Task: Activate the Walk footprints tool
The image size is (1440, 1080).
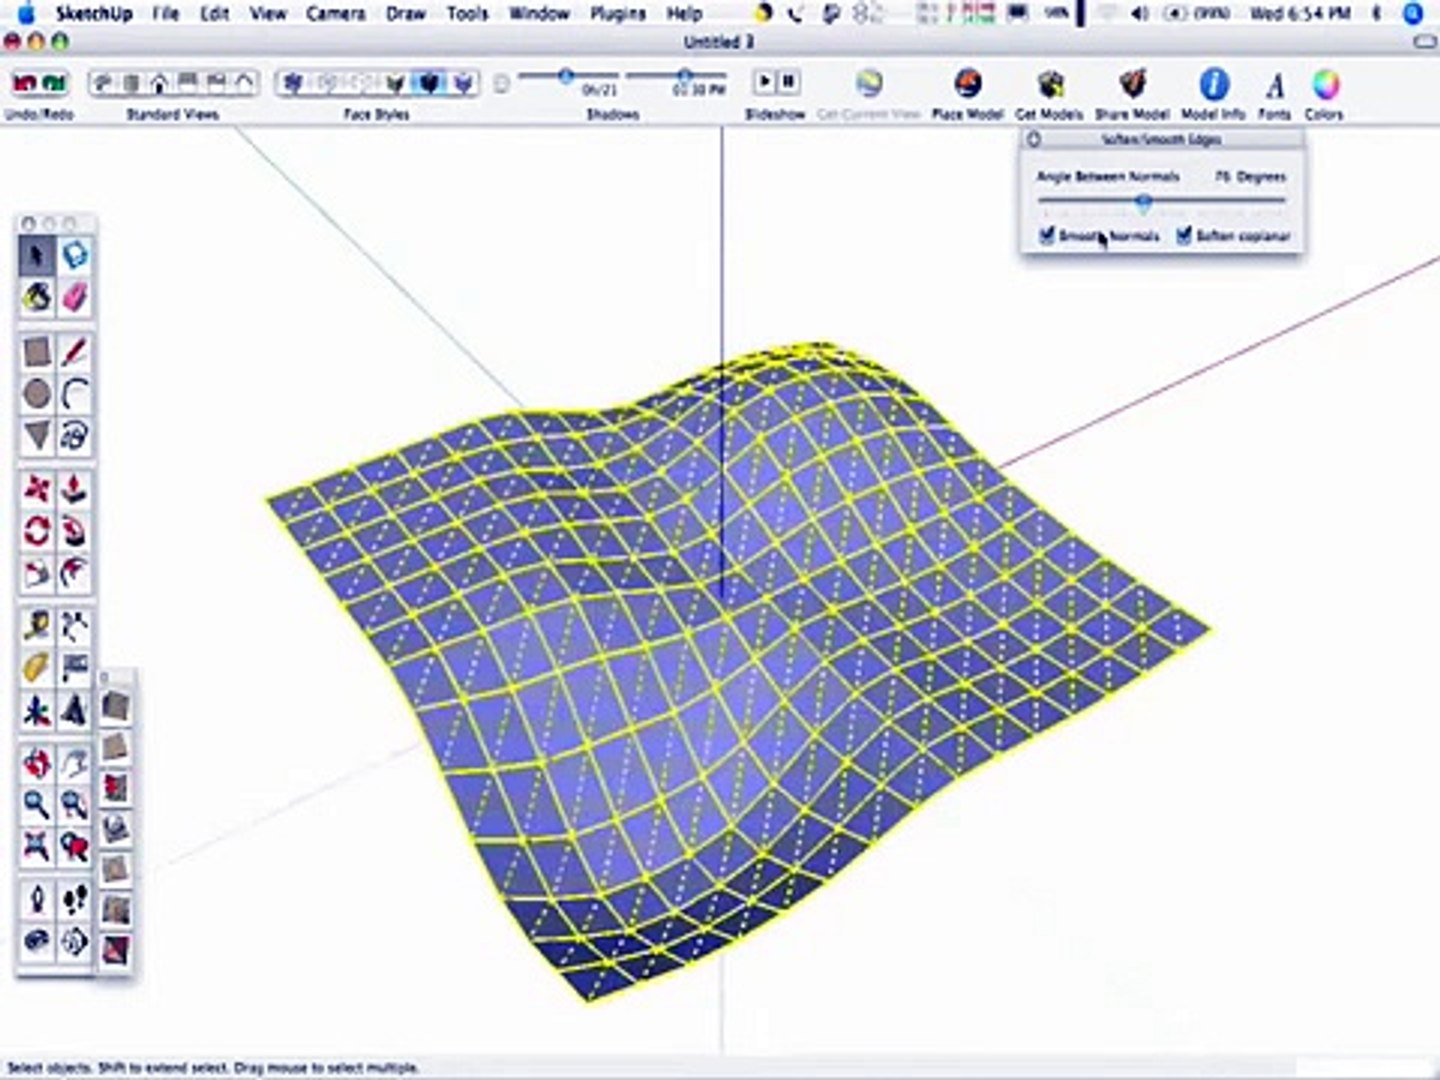Action: pyautogui.click(x=75, y=901)
